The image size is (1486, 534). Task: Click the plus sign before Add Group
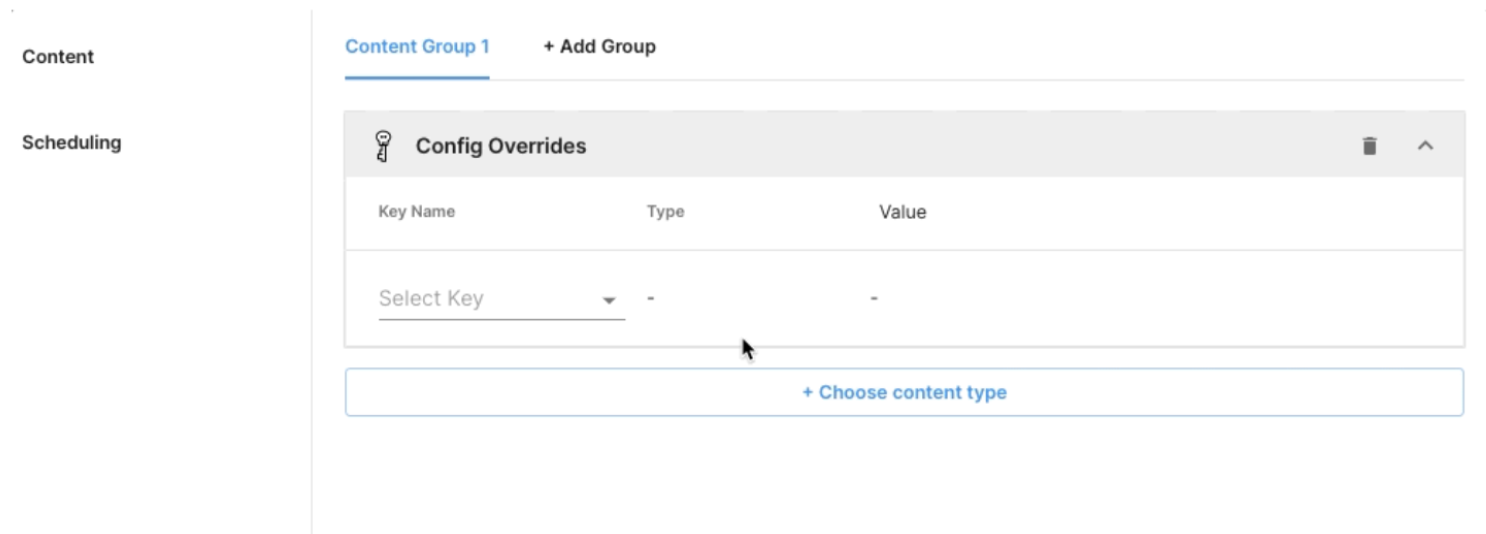click(549, 46)
